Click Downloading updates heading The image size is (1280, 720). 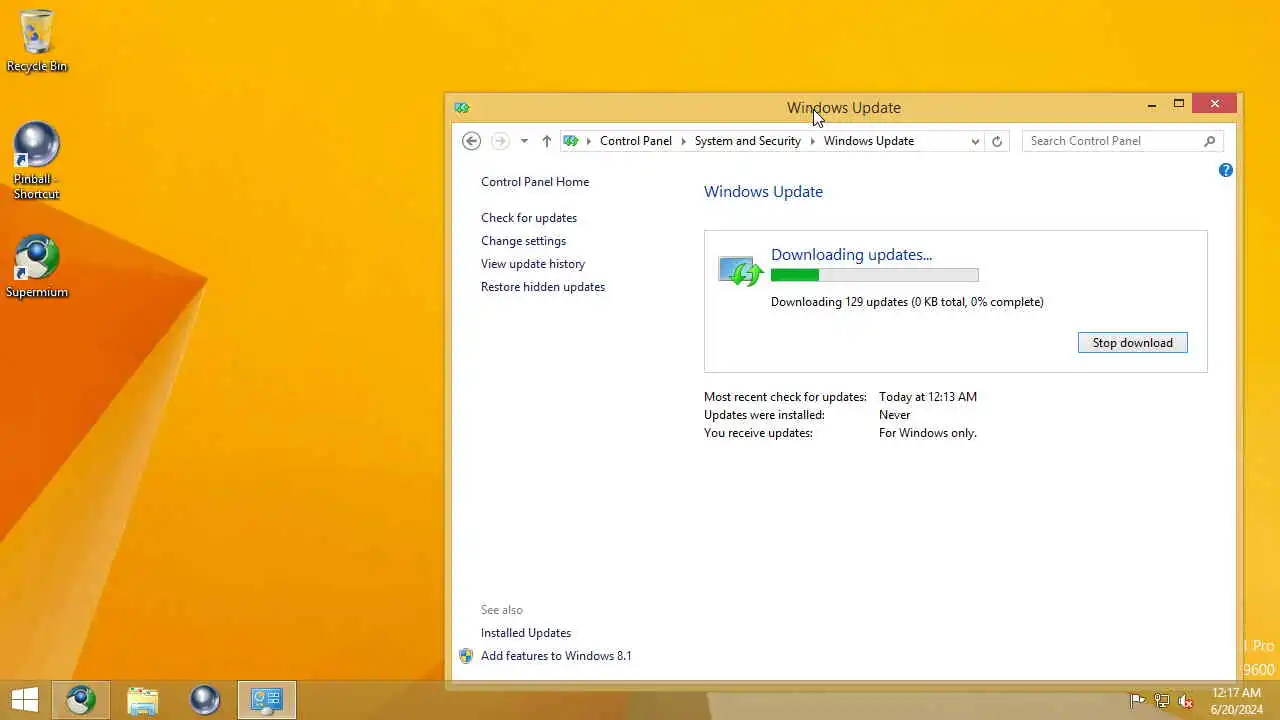851,254
